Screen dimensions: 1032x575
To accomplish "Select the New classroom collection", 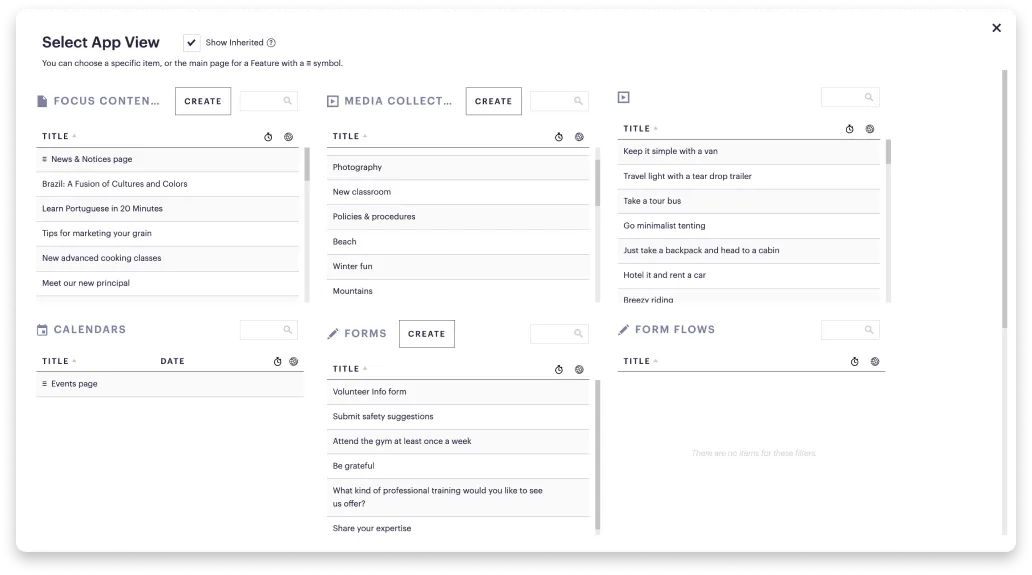I will pyautogui.click(x=458, y=192).
